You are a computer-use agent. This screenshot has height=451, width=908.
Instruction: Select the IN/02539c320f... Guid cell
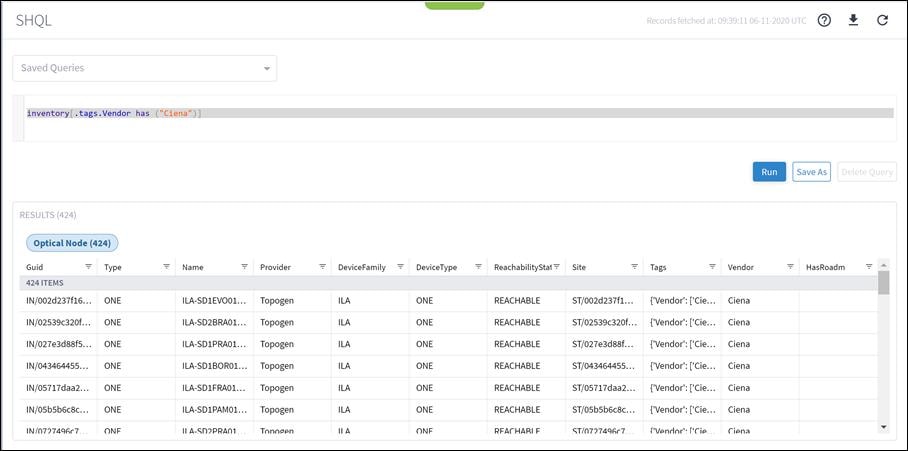[58, 322]
